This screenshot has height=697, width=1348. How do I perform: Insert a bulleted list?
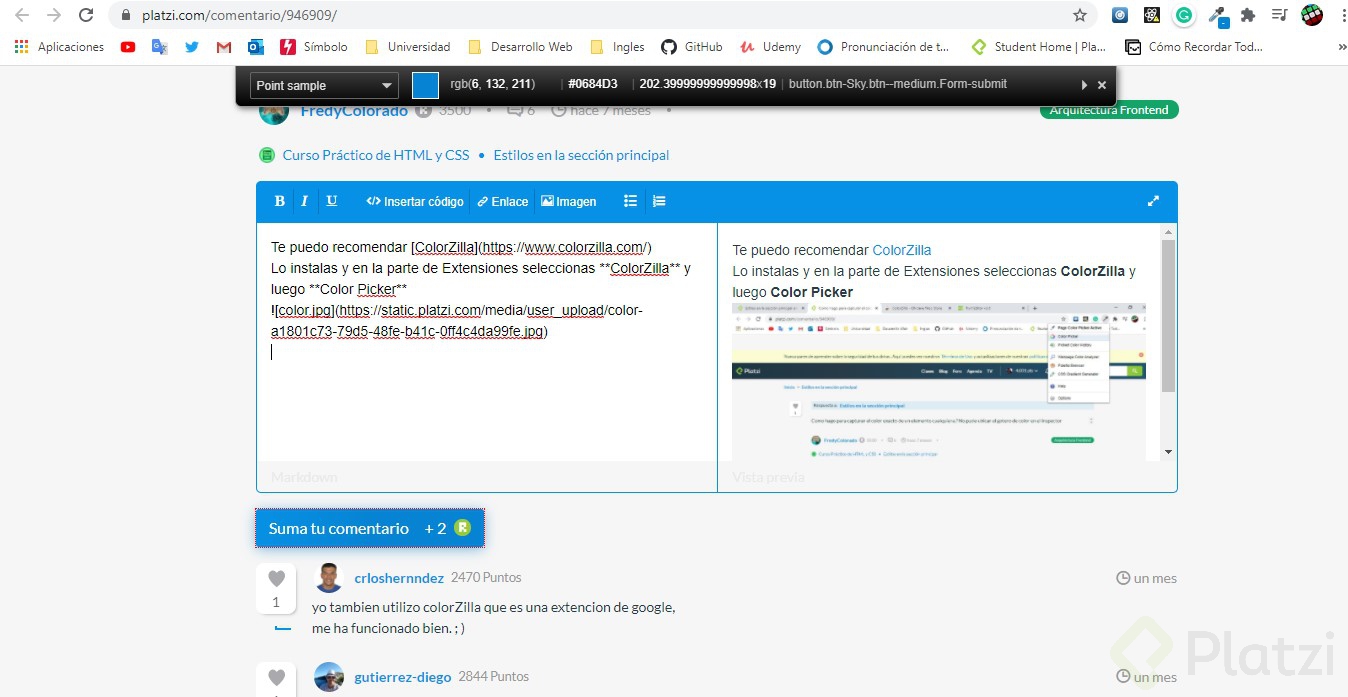tap(631, 201)
